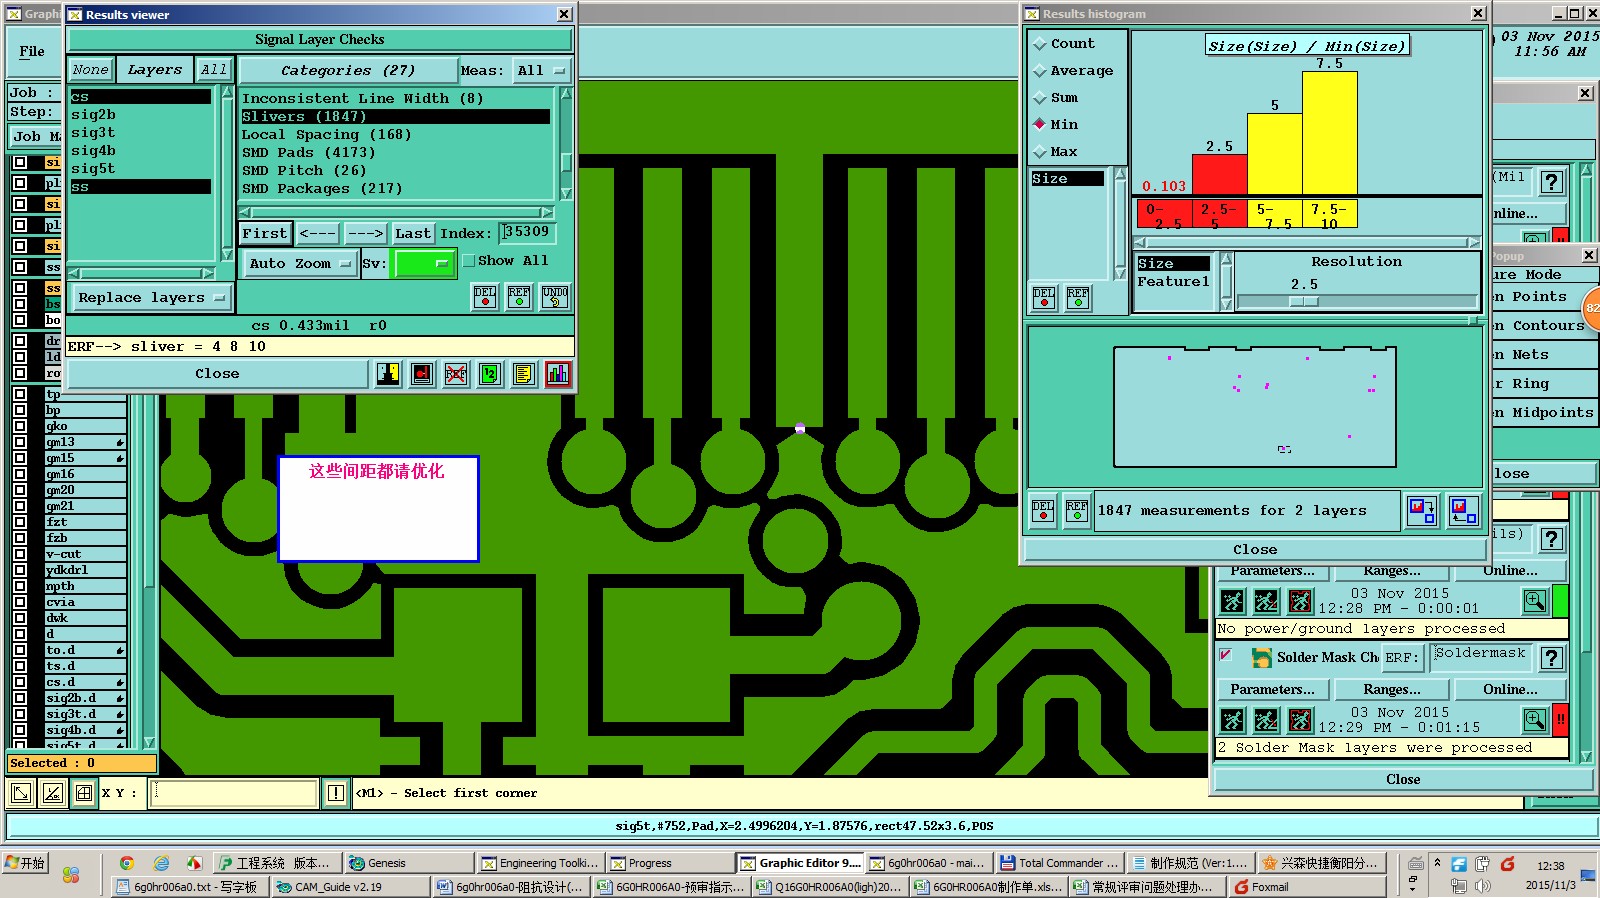Click second run icon under Solder Mask check
The height and width of the screenshot is (898, 1600).
point(1266,720)
